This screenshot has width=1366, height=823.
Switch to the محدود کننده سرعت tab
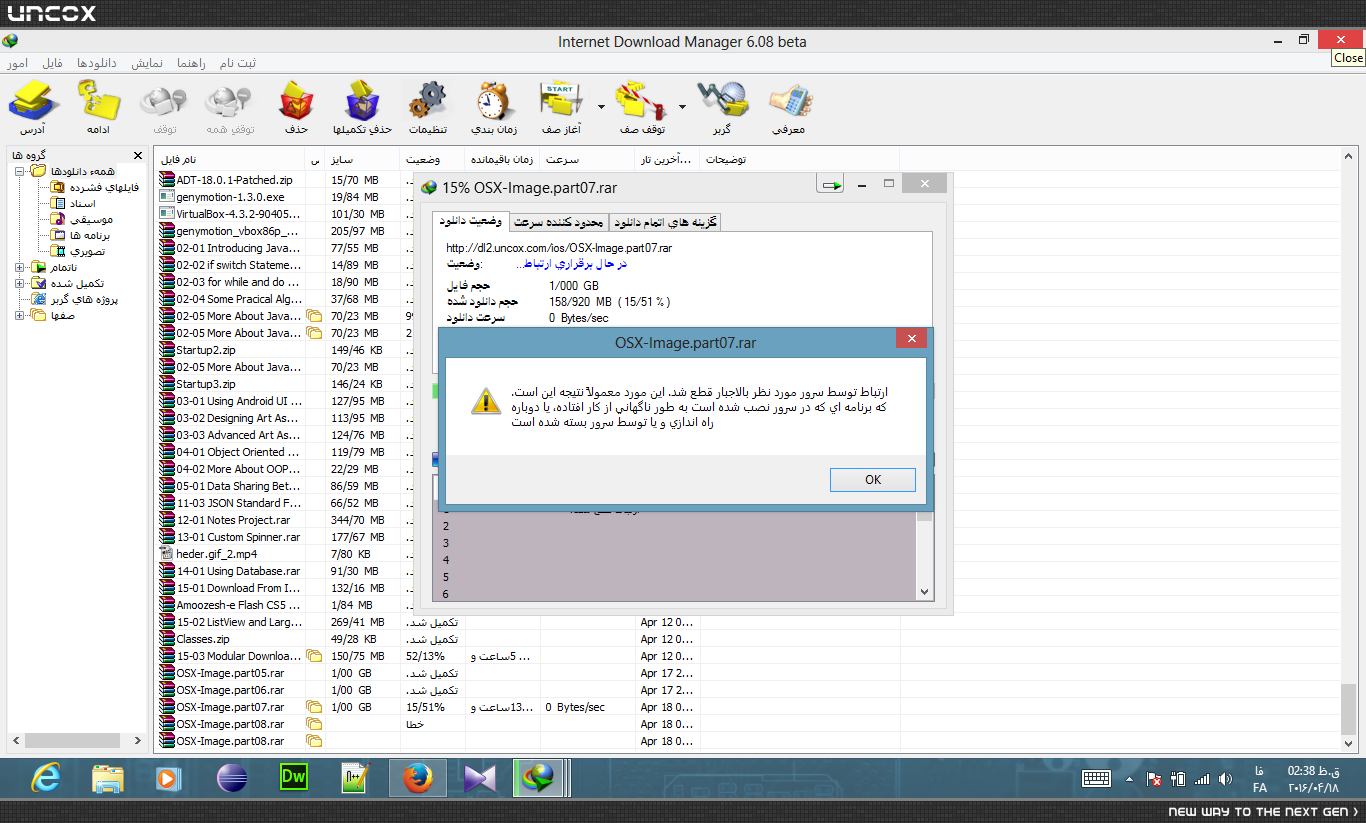(x=559, y=222)
